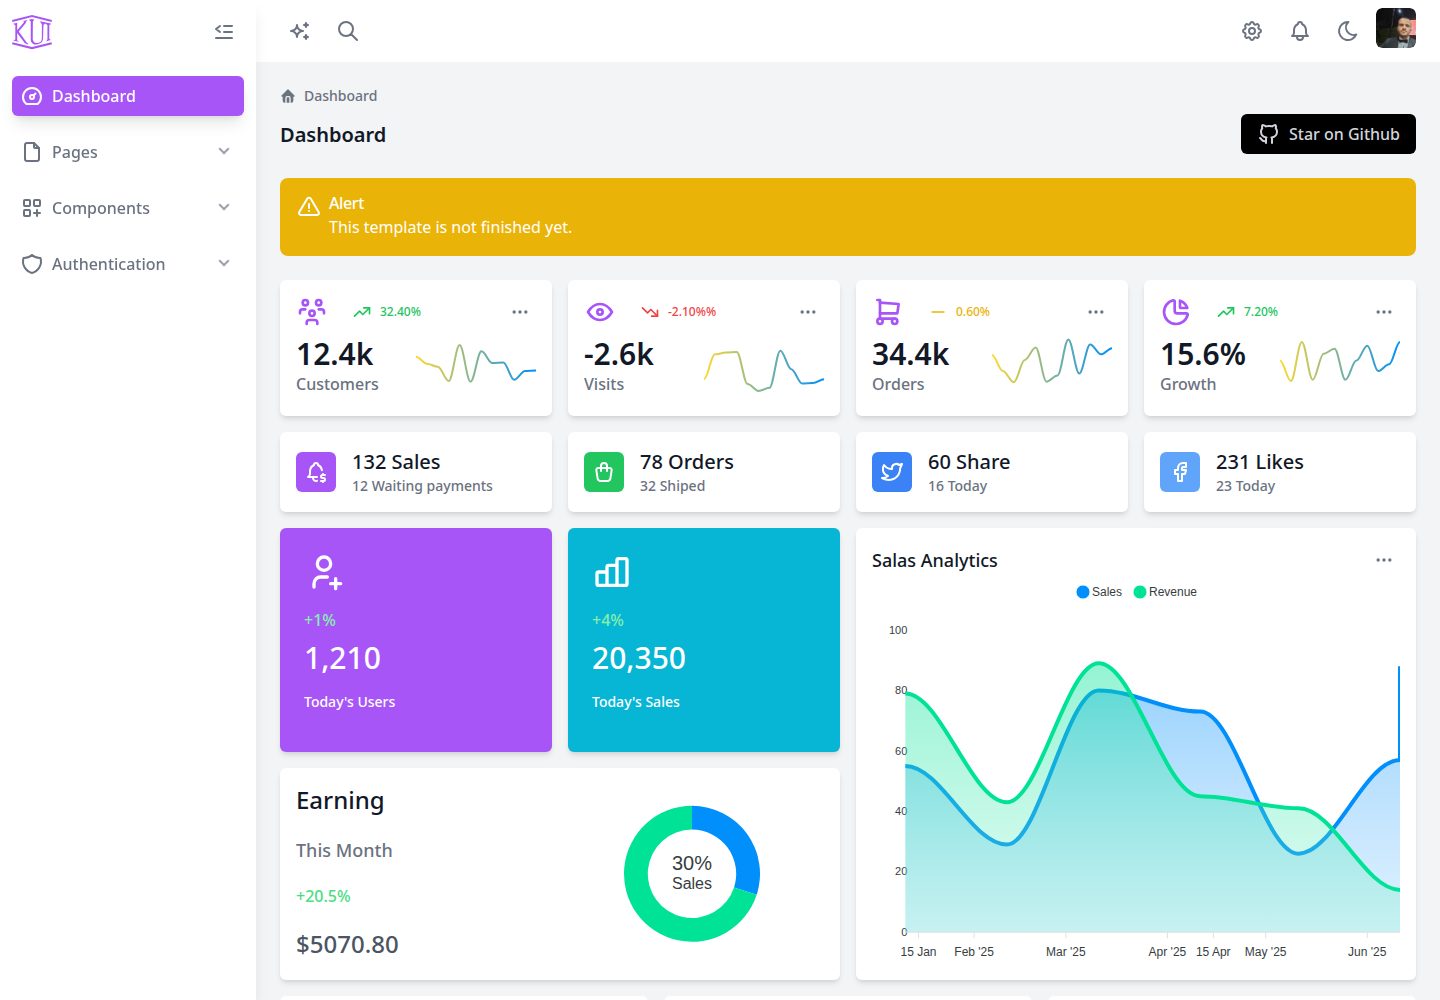Open Visits card options menu
Screen dimensions: 1440x1000
(x=808, y=312)
